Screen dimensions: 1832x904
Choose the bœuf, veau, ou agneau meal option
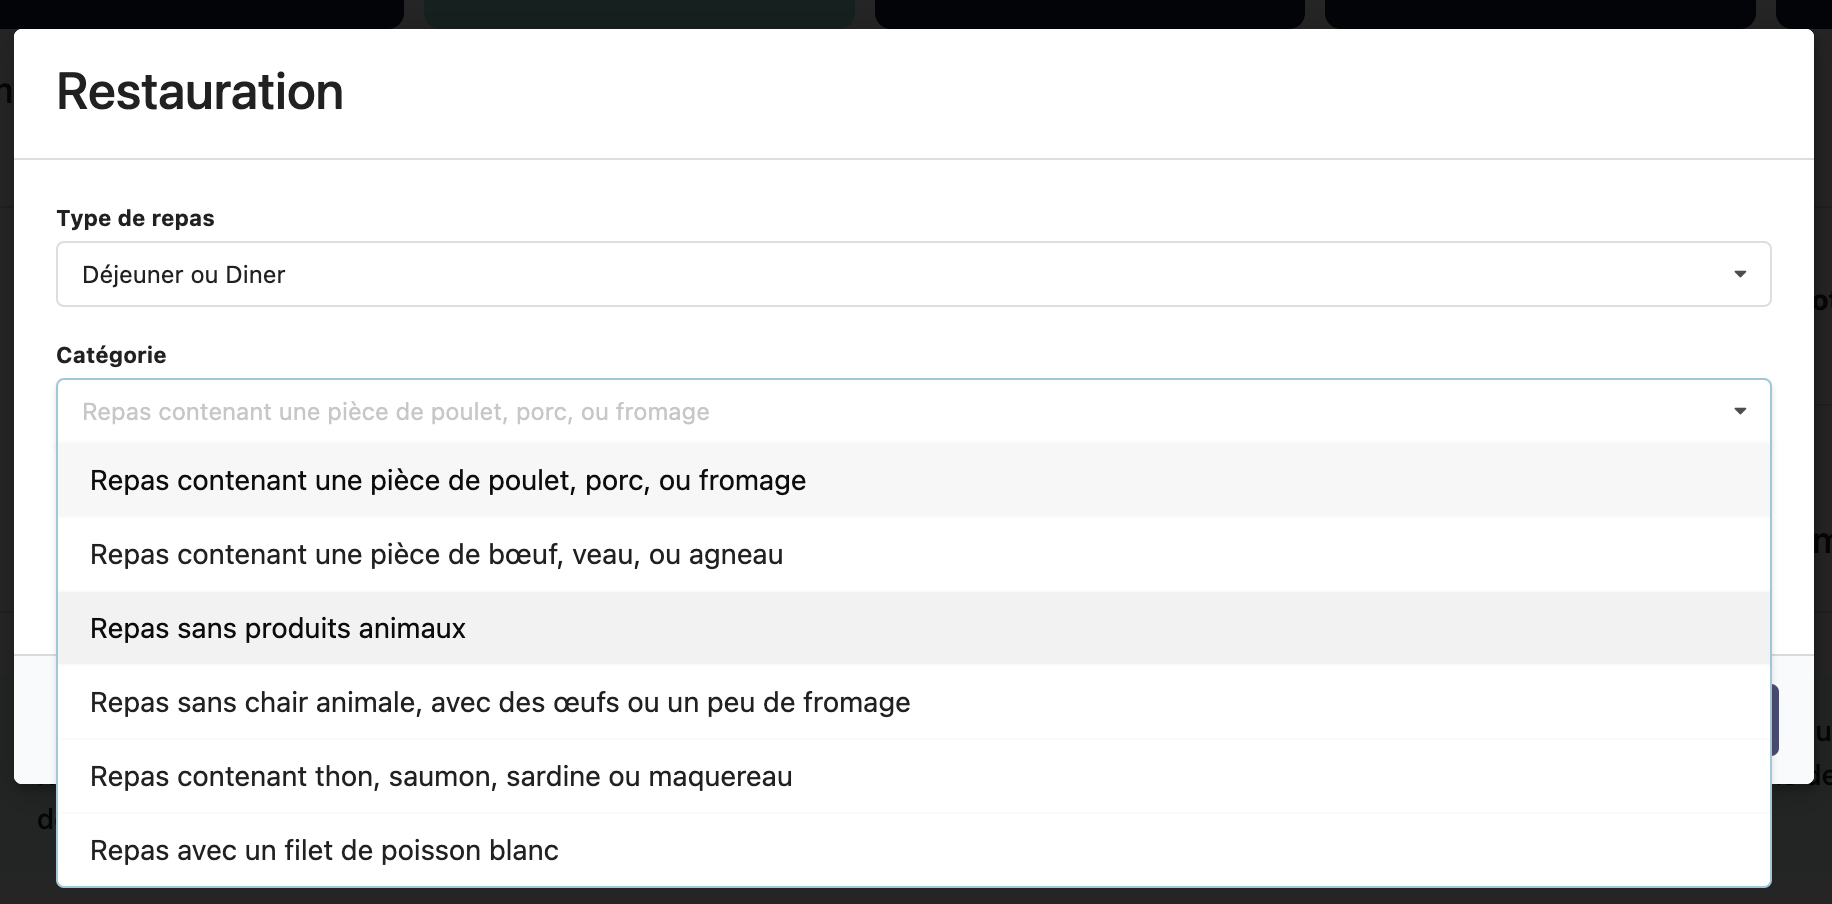(x=436, y=554)
